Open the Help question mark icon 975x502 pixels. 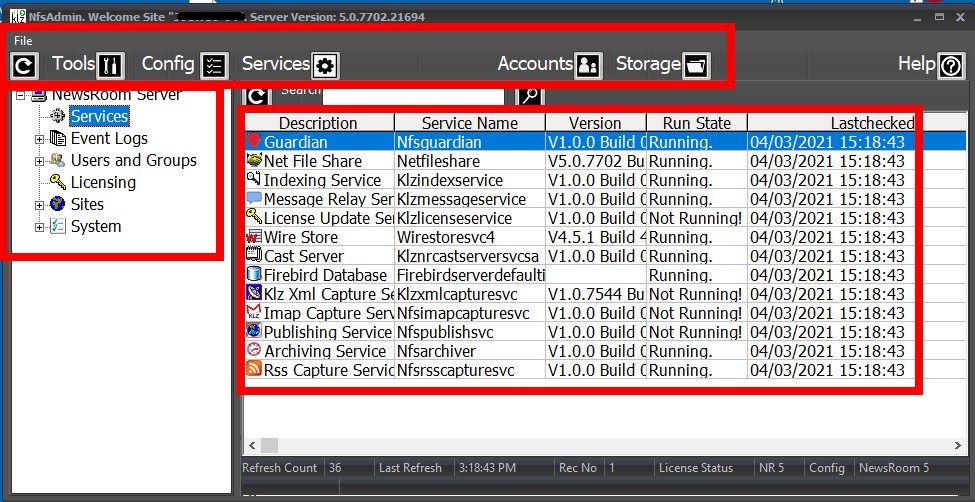click(951, 65)
